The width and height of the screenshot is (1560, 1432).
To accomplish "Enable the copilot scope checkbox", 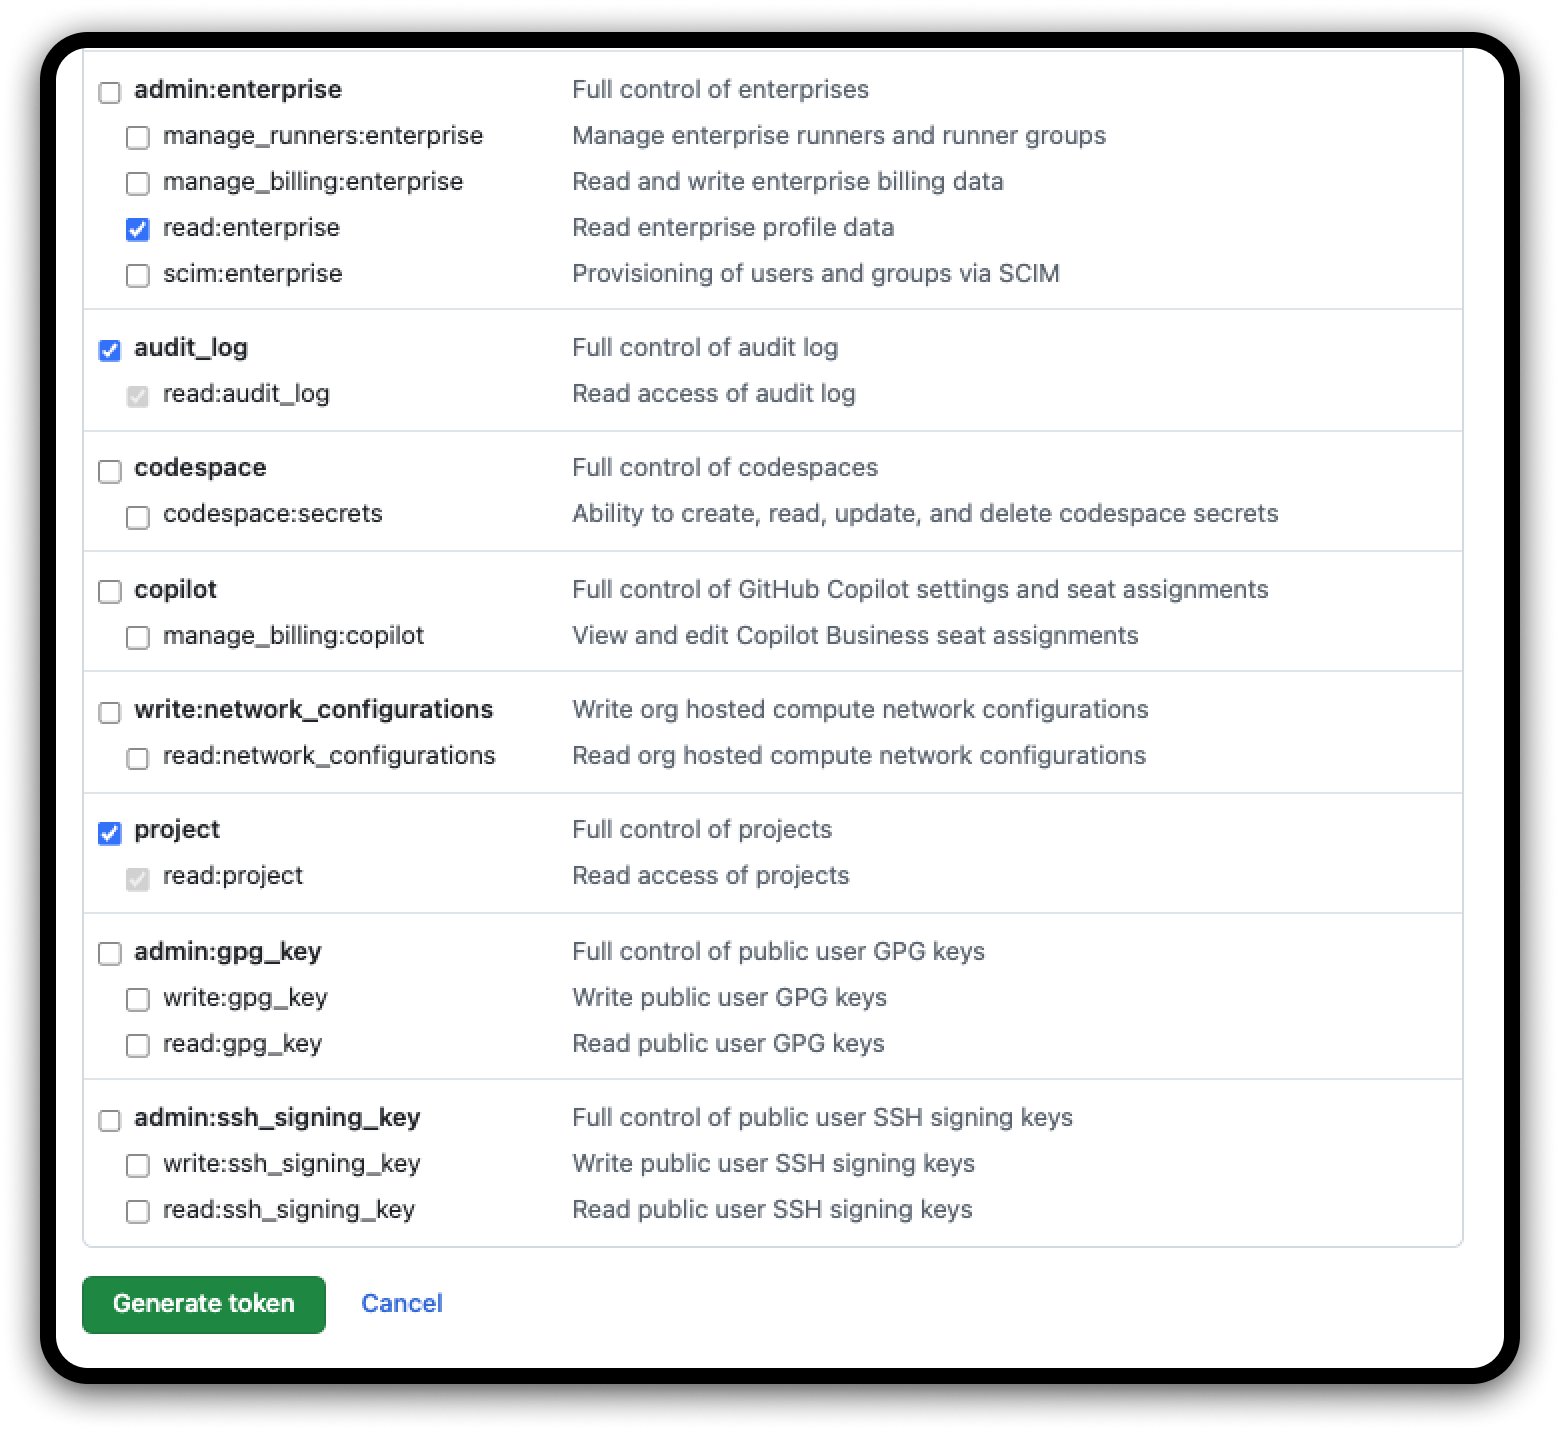I will pos(110,591).
